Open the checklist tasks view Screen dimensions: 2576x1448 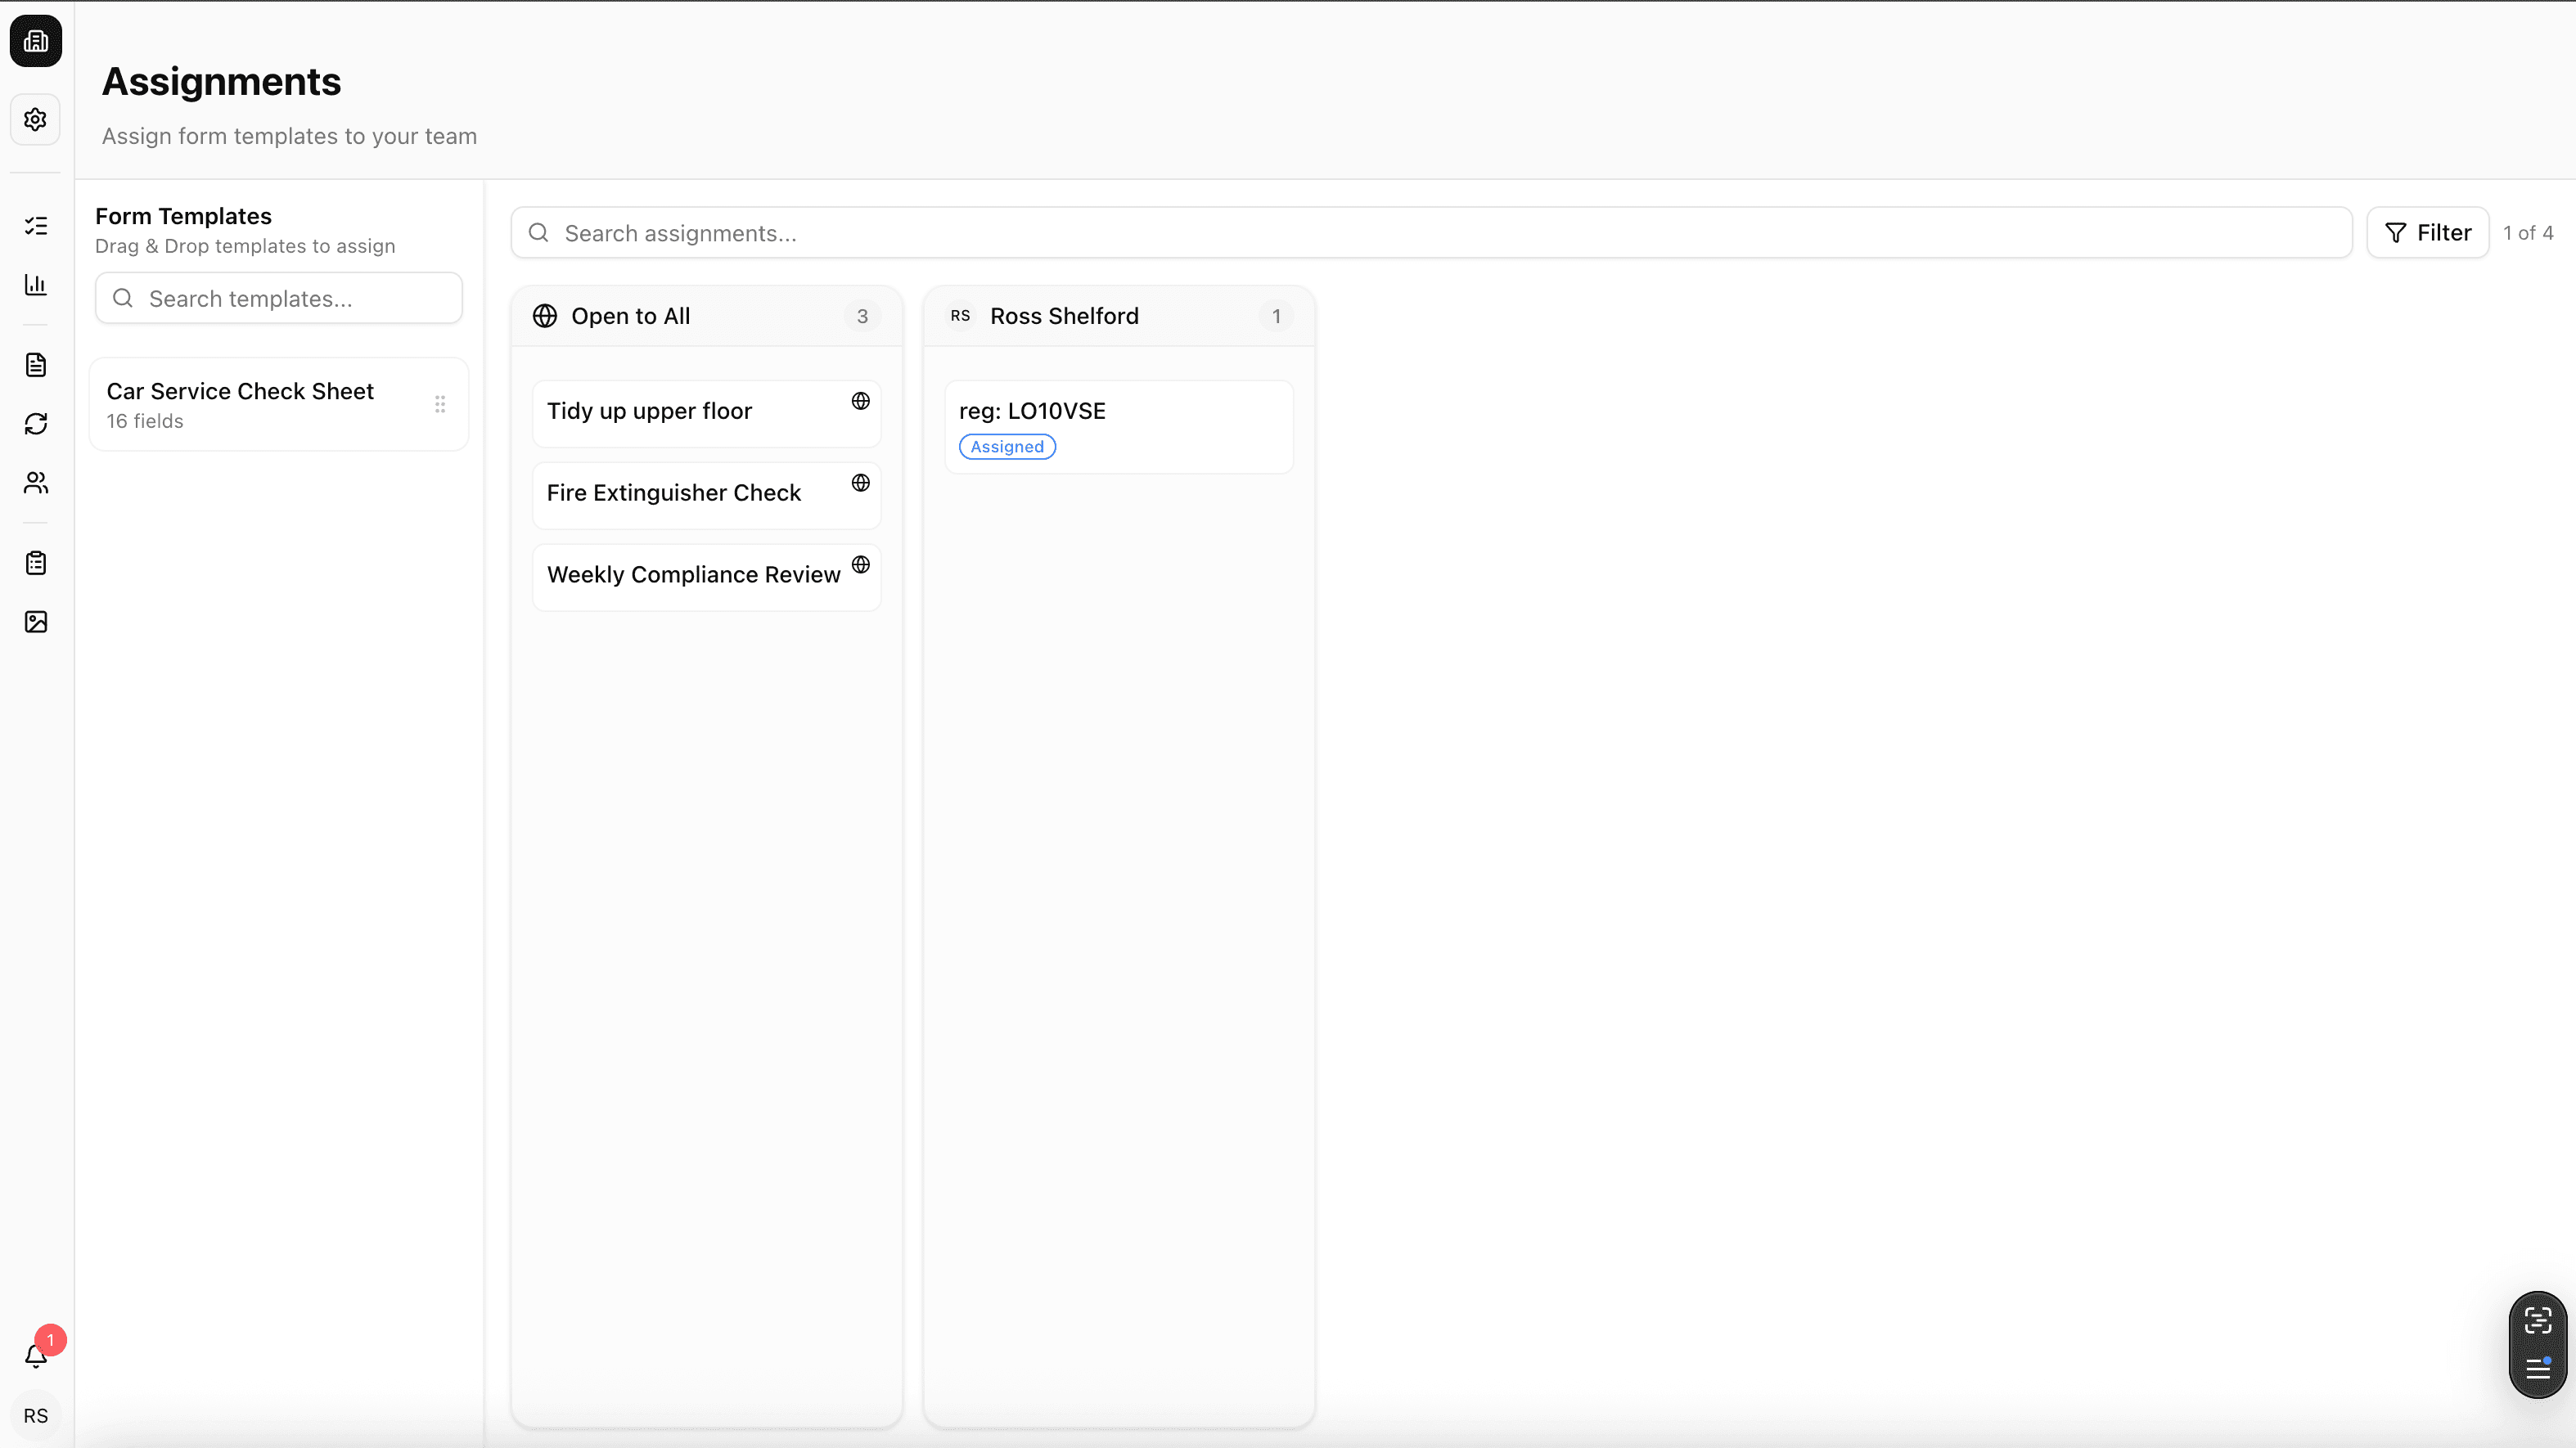tap(36, 226)
